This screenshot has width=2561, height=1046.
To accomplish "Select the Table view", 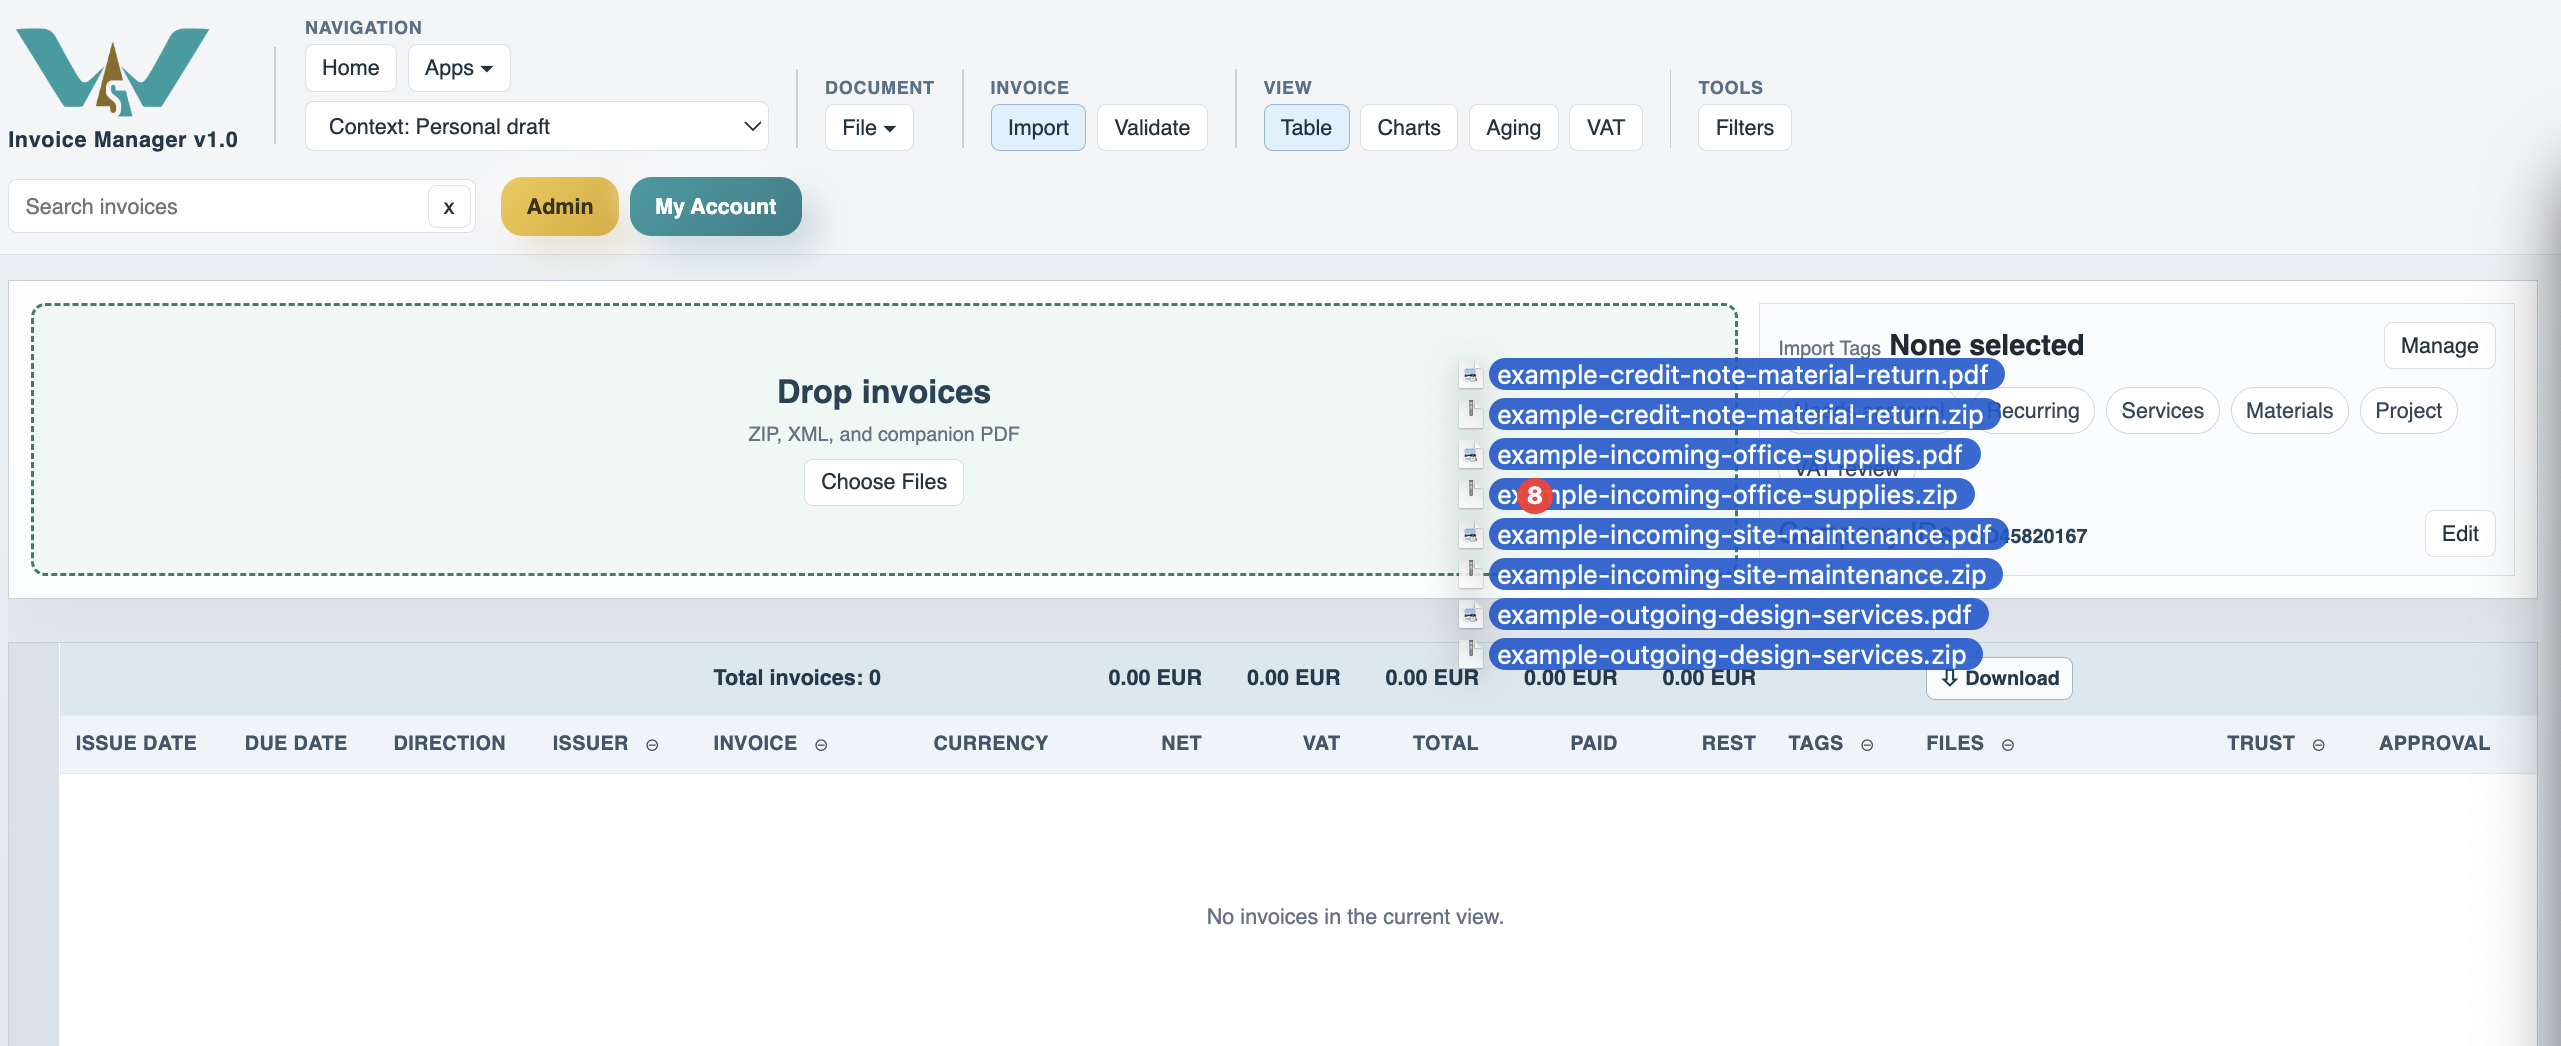I will [1306, 128].
